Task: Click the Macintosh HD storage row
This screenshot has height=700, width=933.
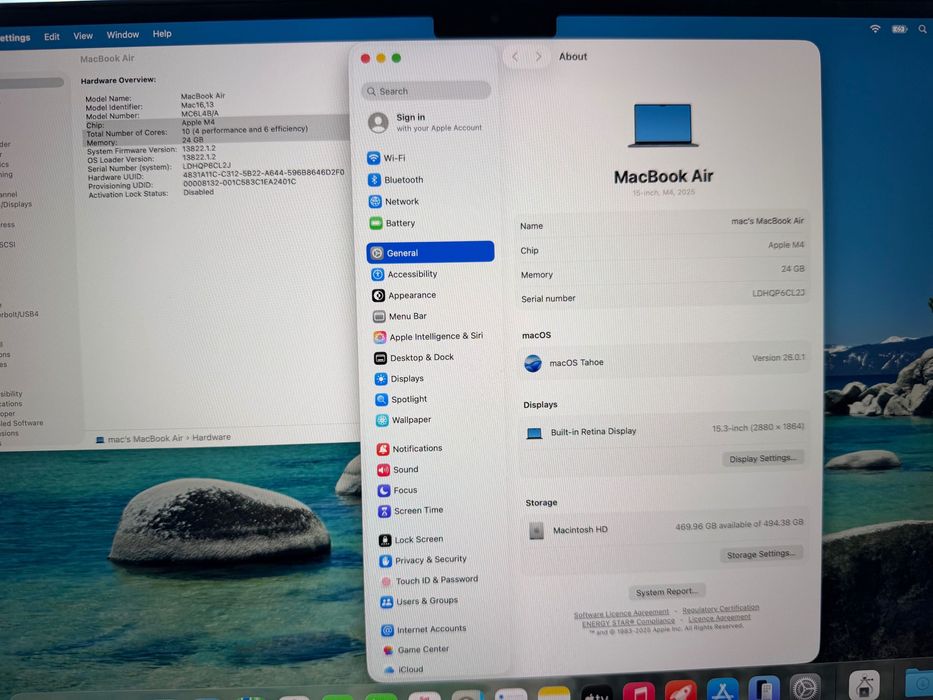Action: (665, 527)
